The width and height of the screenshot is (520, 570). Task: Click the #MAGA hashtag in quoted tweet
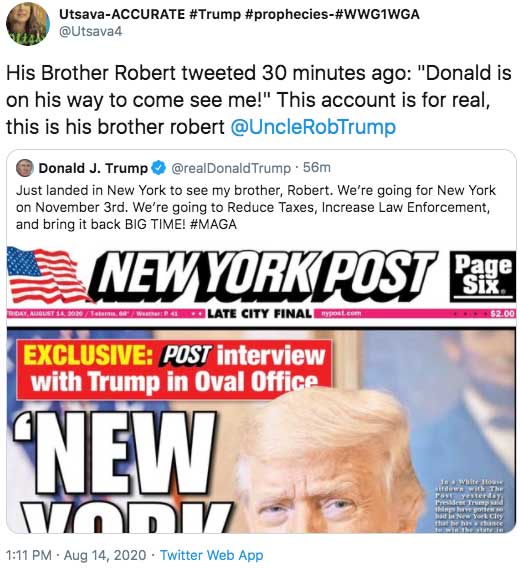click(213, 224)
